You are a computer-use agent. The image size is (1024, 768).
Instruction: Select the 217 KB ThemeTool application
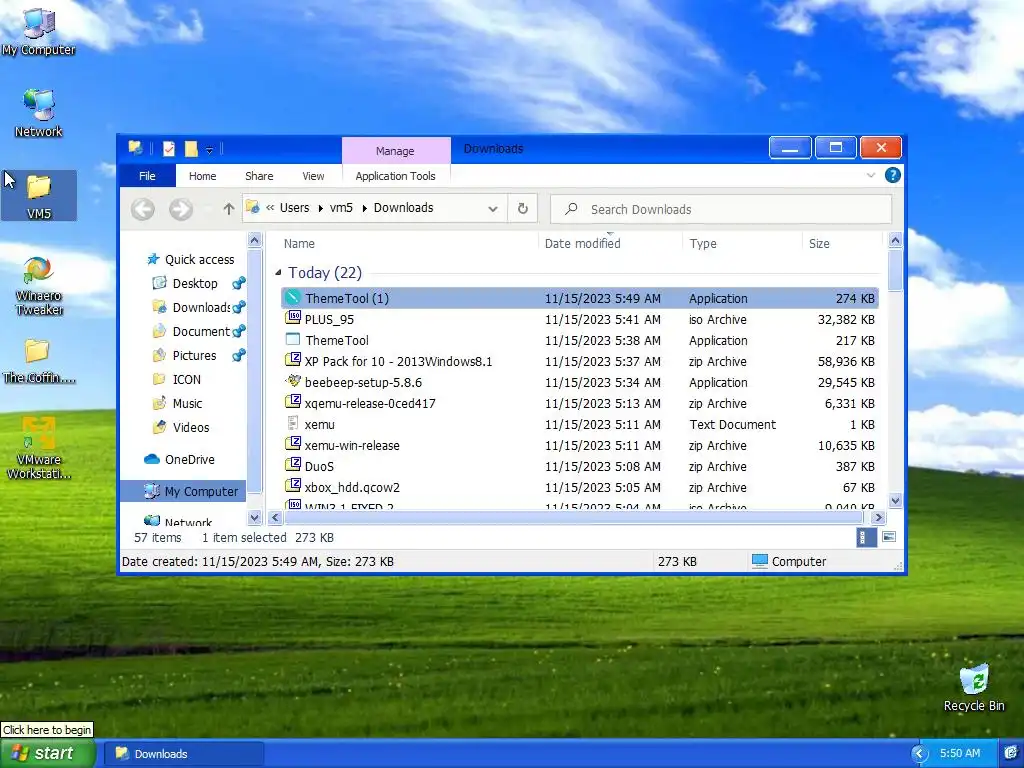[580, 340]
